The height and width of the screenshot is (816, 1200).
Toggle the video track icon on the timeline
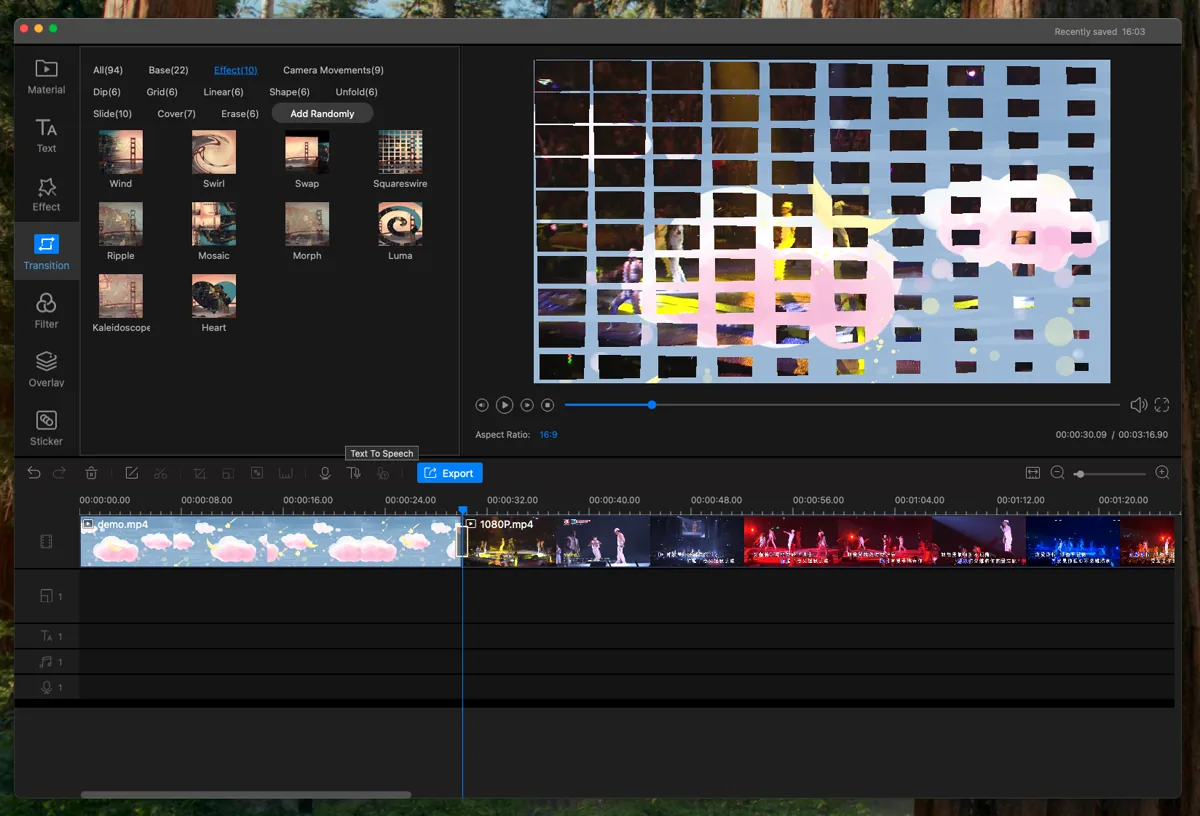tap(46, 541)
